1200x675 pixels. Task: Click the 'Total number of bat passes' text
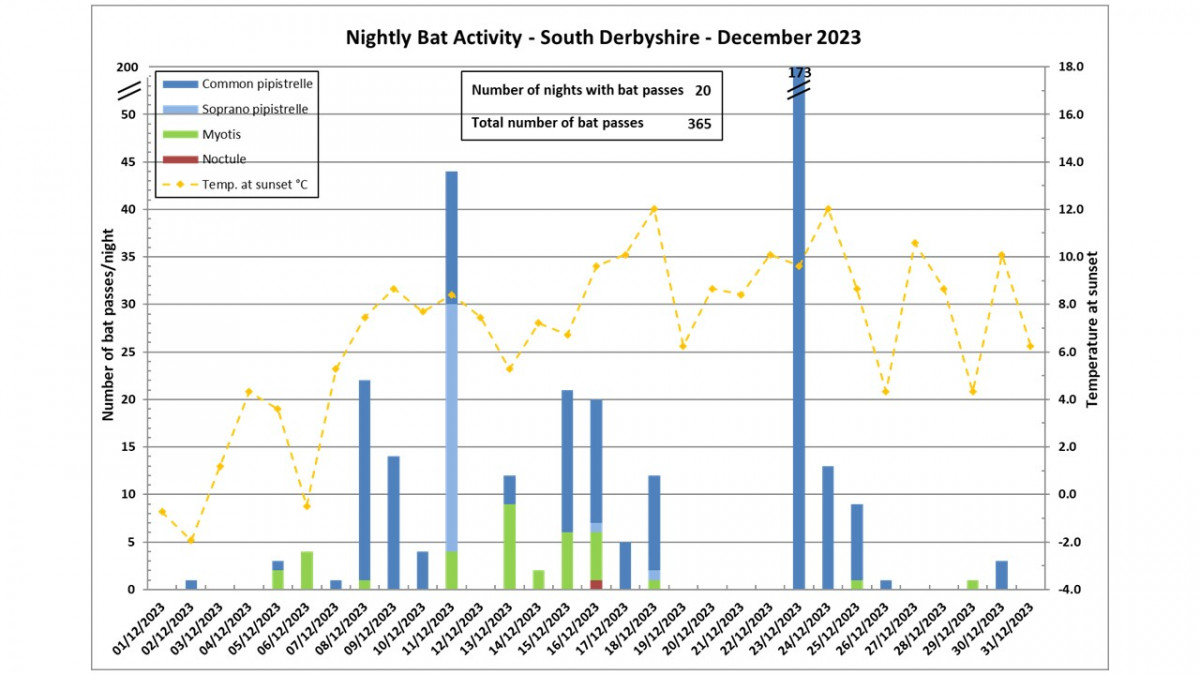557,124
